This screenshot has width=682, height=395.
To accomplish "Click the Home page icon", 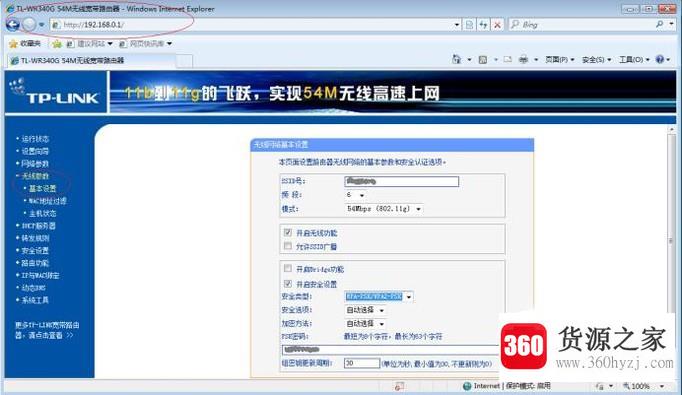I will point(456,59).
